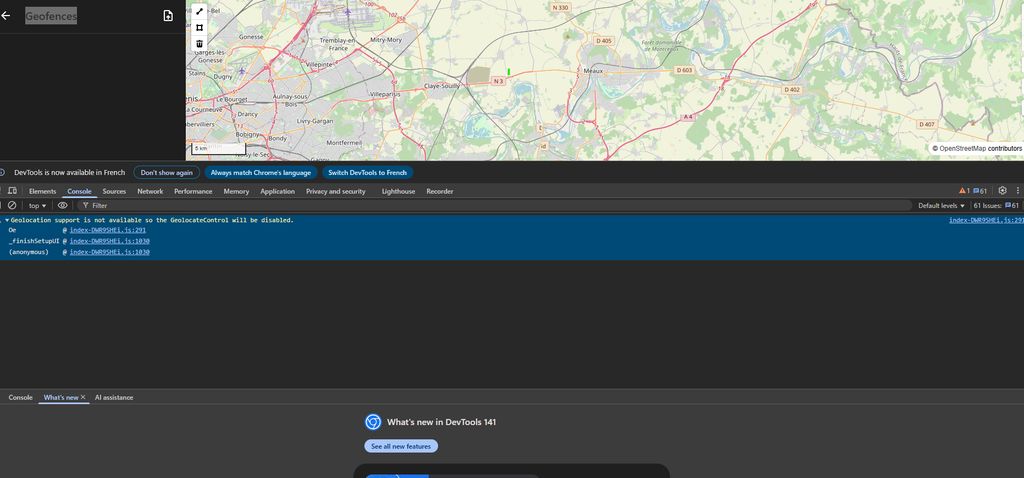Viewport: 1024px width, 478px height.
Task: Open the Sources tab
Action: click(x=114, y=191)
